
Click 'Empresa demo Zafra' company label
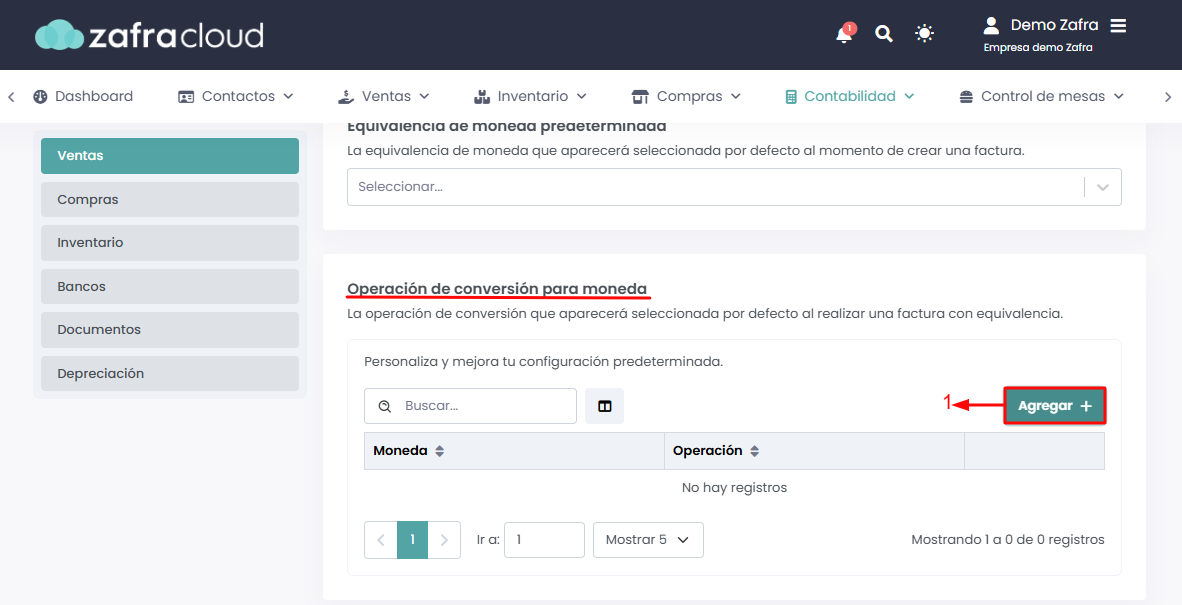click(1038, 47)
